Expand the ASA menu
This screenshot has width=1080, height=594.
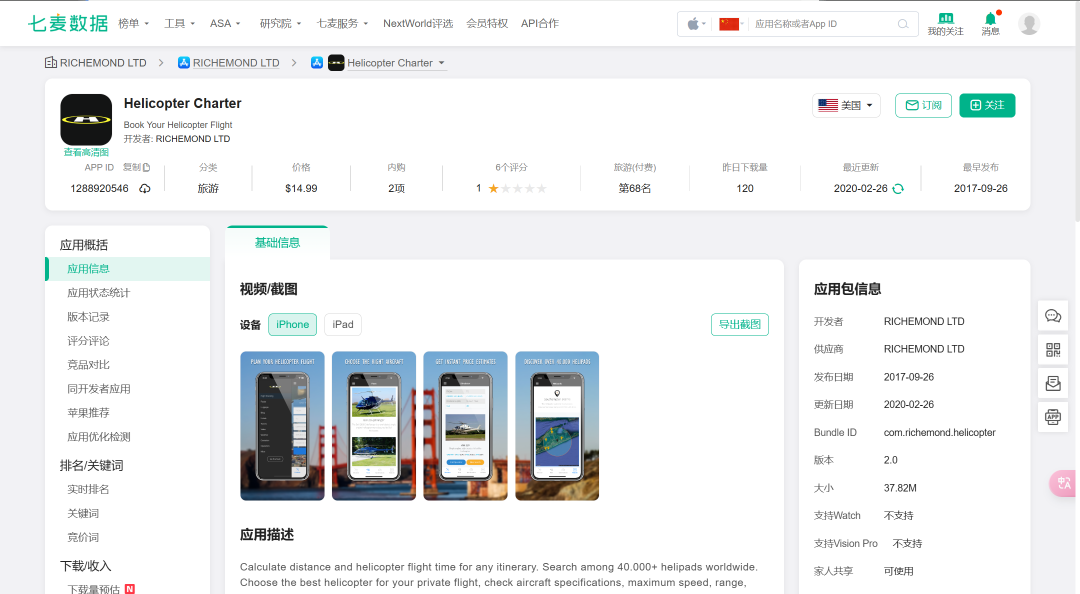tap(225, 23)
